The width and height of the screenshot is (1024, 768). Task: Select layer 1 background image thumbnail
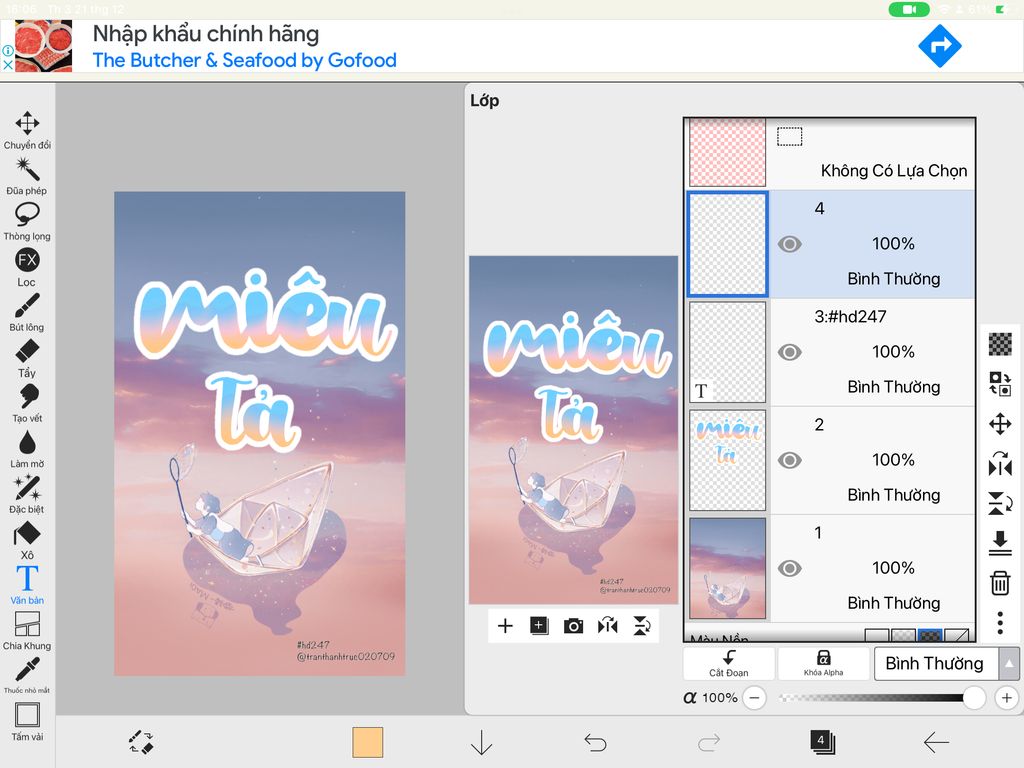coord(728,568)
